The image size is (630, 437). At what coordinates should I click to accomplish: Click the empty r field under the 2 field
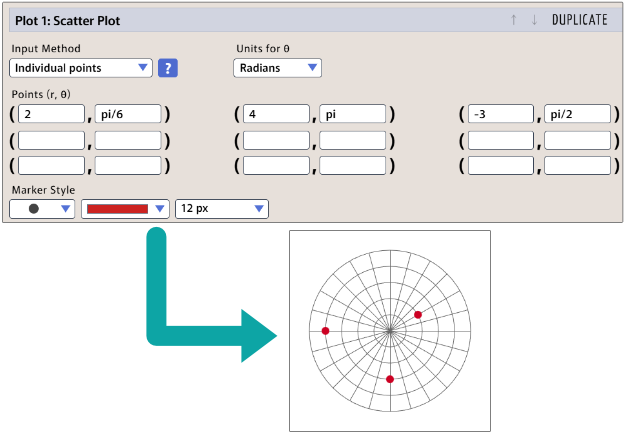click(51, 141)
